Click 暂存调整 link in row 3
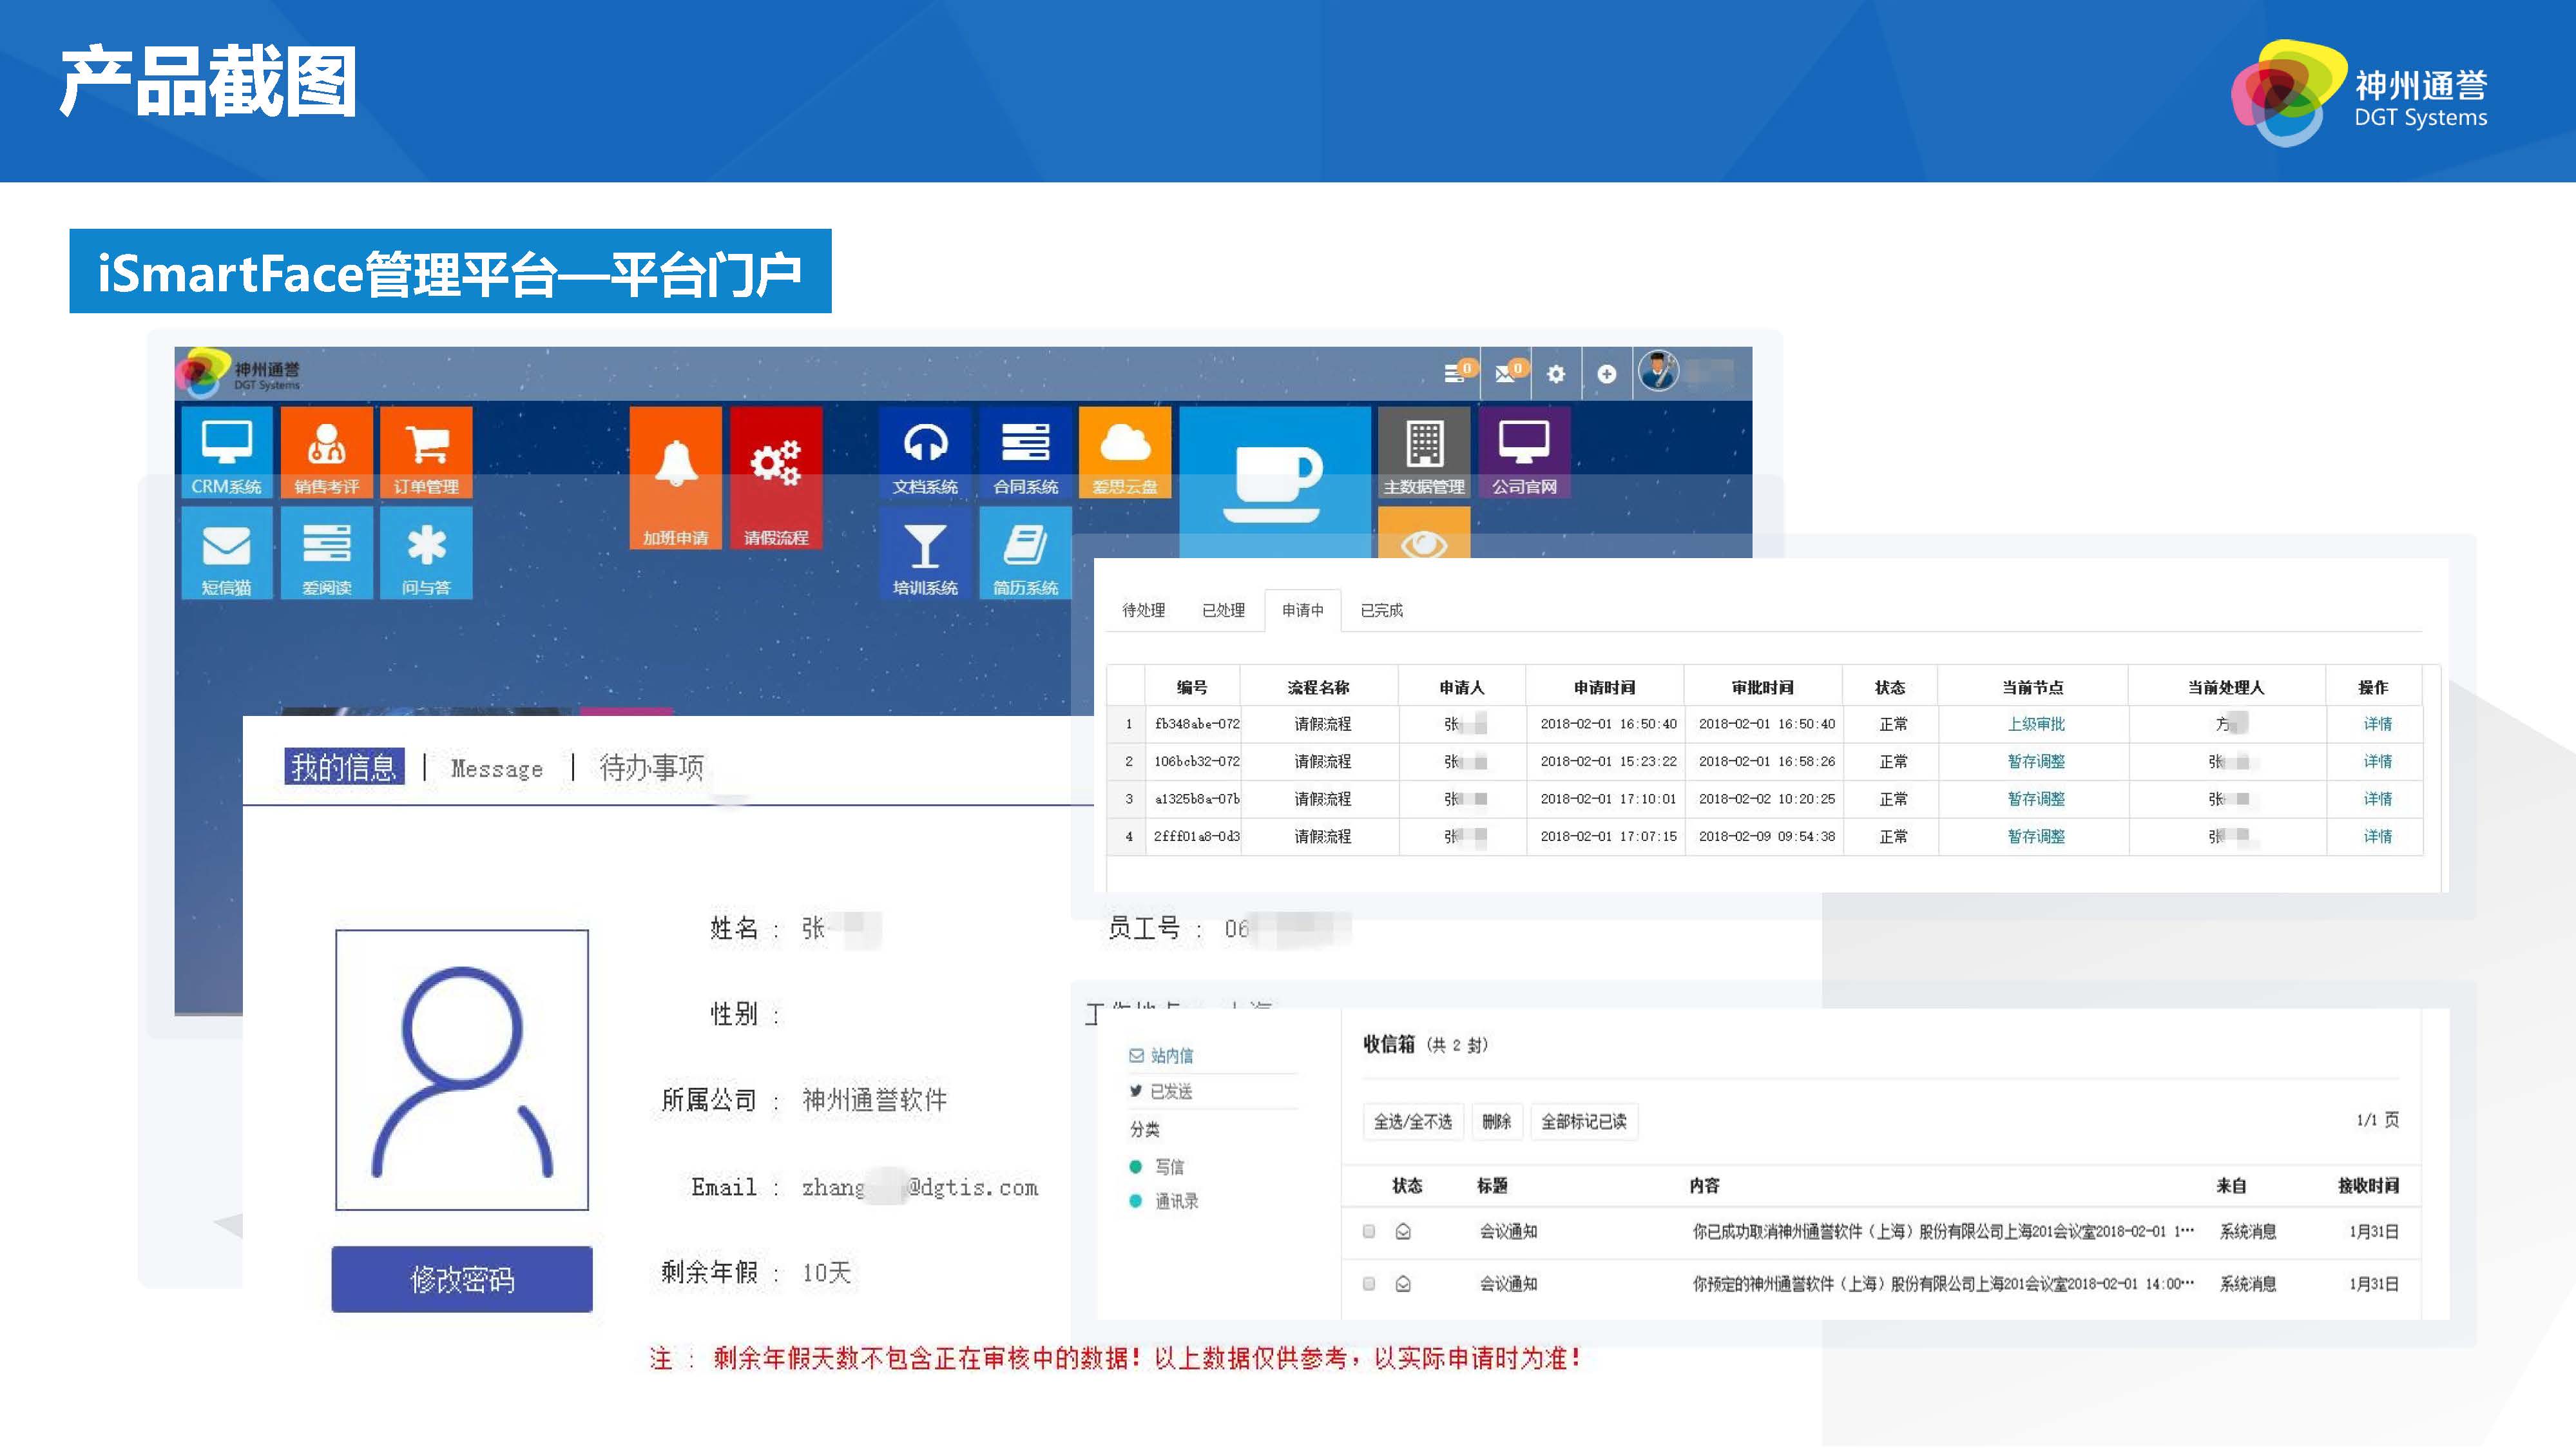Image resolution: width=2576 pixels, height=1450 pixels. pos(2036,799)
